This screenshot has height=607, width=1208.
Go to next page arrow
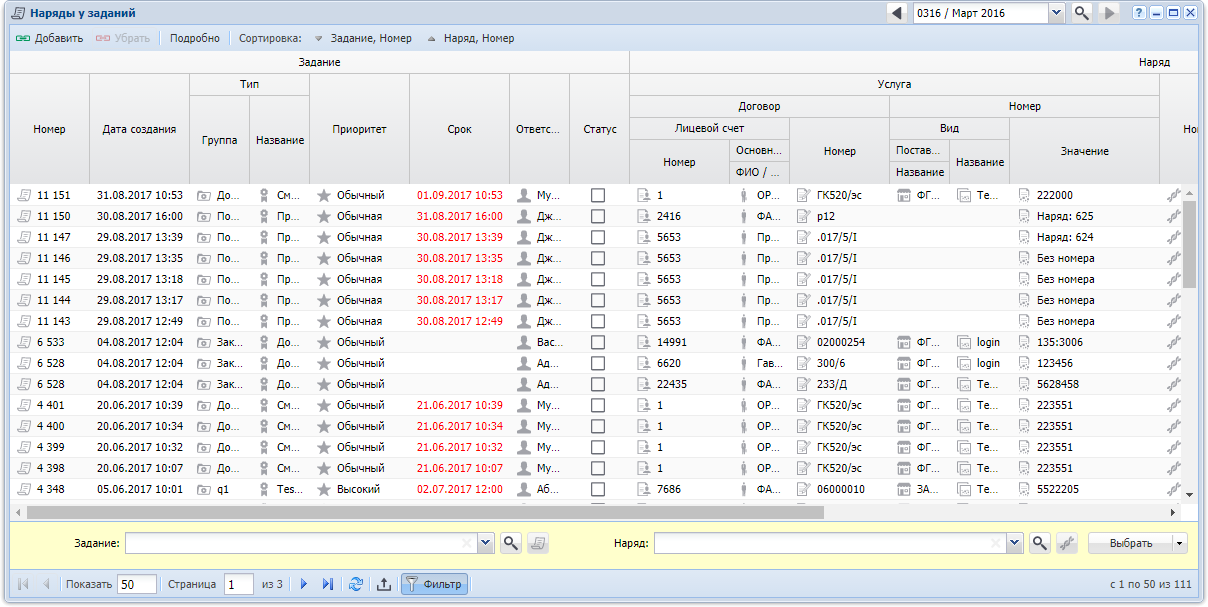tap(304, 584)
